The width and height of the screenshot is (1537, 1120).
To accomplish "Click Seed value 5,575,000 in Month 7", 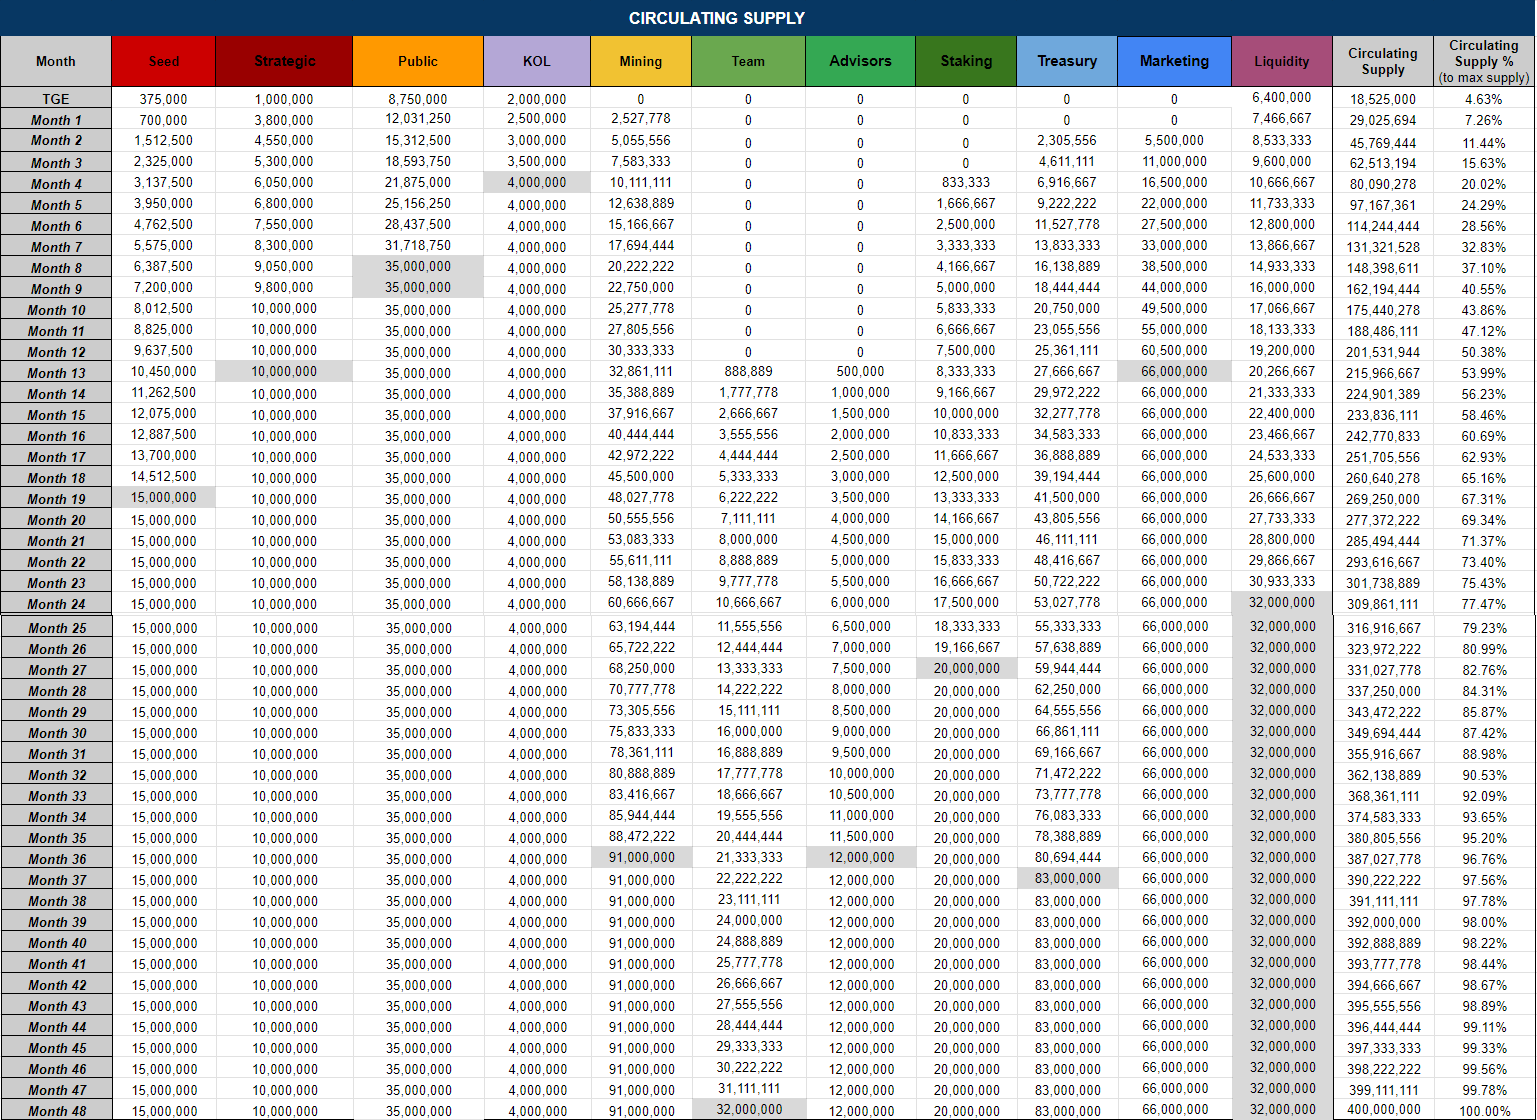I will pos(164,245).
